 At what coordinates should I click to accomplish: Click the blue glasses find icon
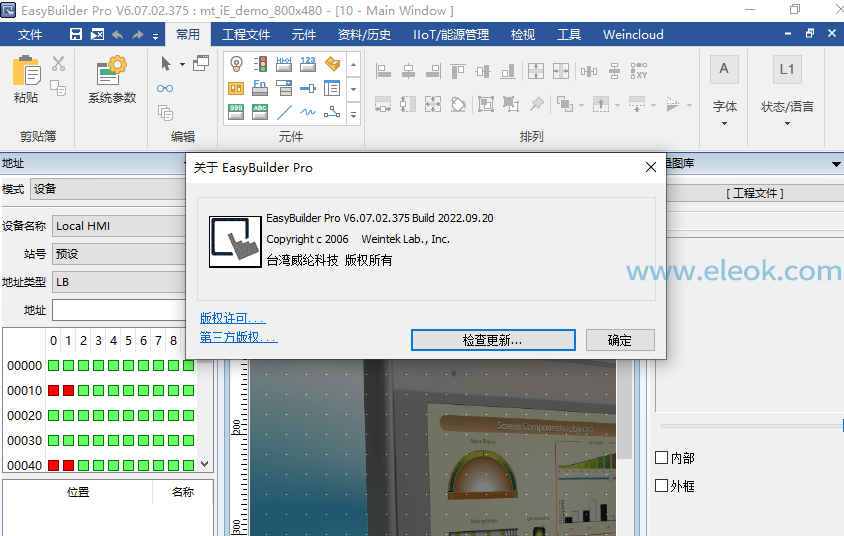click(x=165, y=88)
